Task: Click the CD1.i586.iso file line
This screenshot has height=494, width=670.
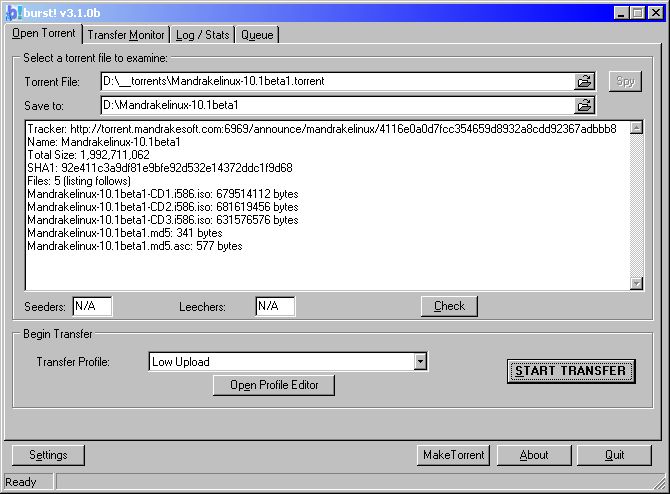Action: click(x=163, y=194)
